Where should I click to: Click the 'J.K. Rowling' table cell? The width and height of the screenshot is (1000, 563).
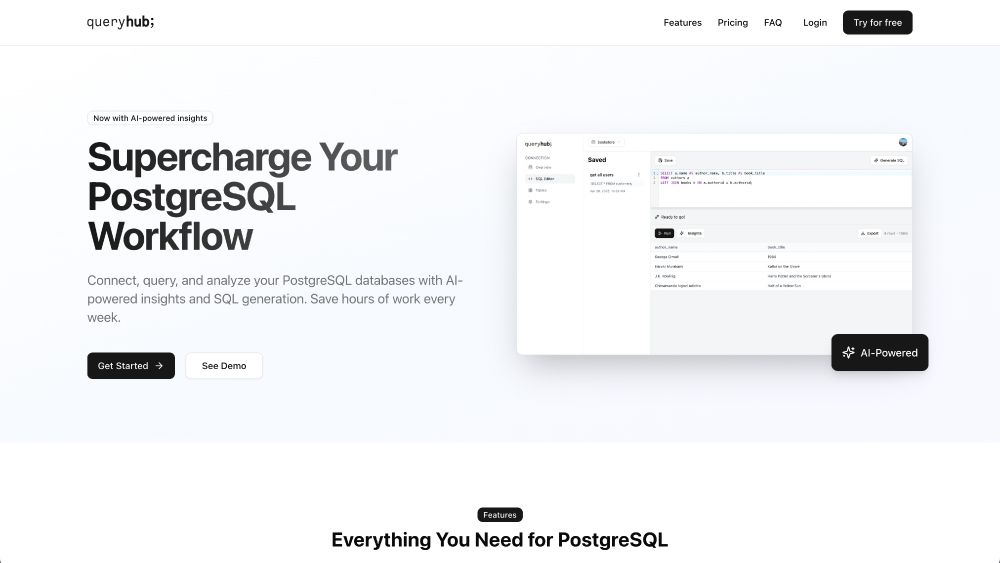tap(665, 276)
